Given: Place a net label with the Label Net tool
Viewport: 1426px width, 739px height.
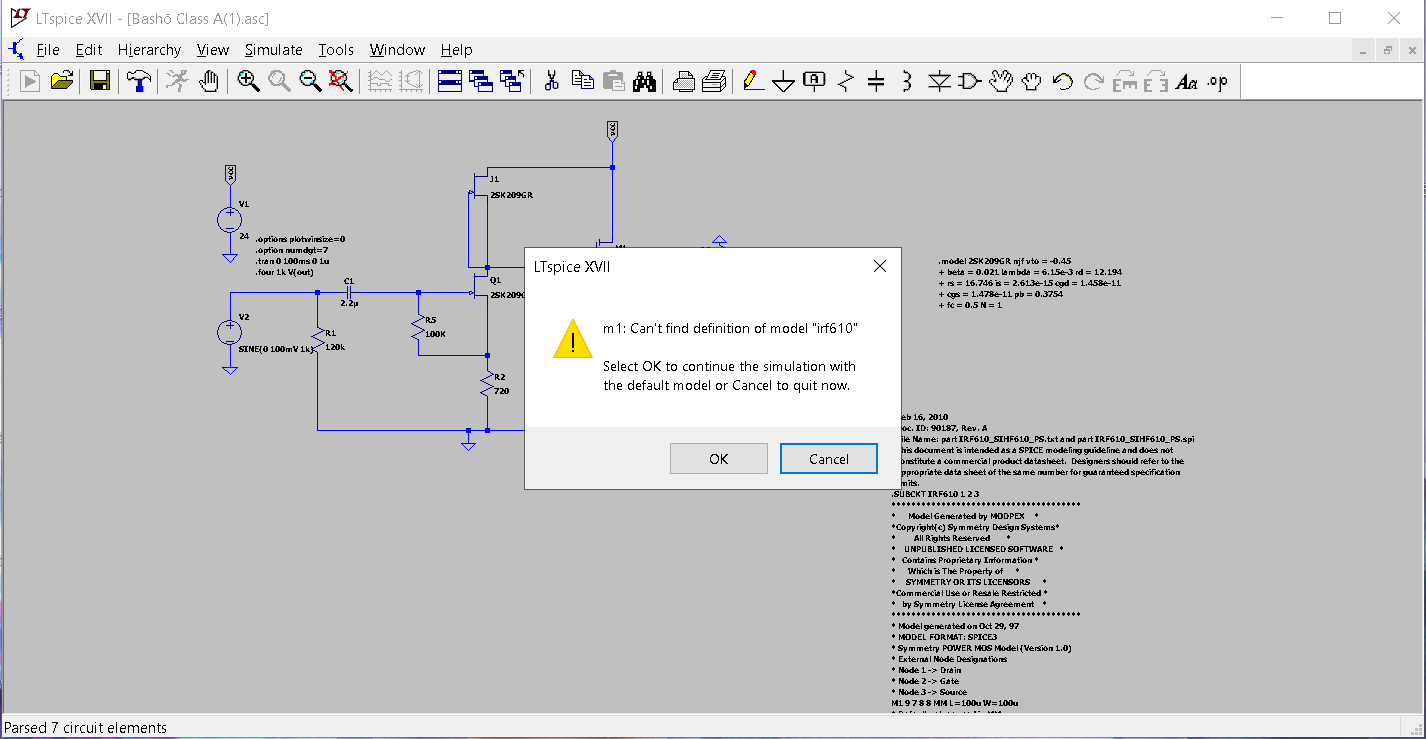Looking at the screenshot, I should (815, 82).
